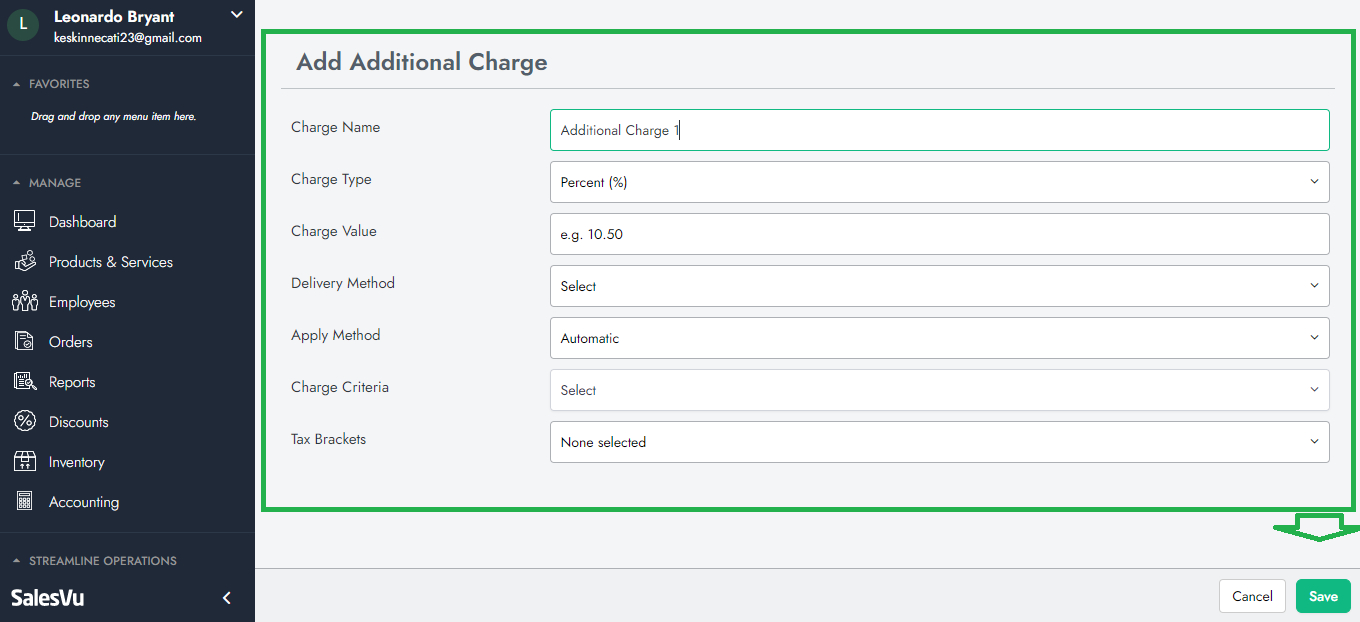This screenshot has width=1360, height=622.
Task: Click the Inventory store icon
Action: [x=25, y=462]
